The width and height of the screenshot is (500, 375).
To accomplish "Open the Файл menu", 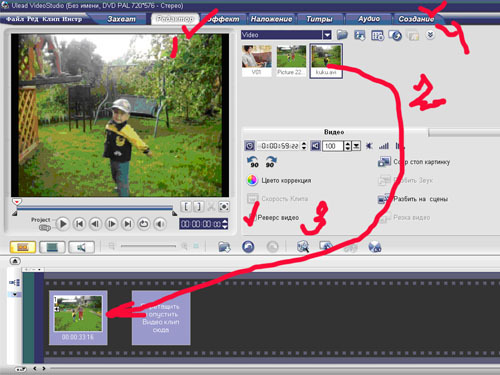I will pos(15,19).
